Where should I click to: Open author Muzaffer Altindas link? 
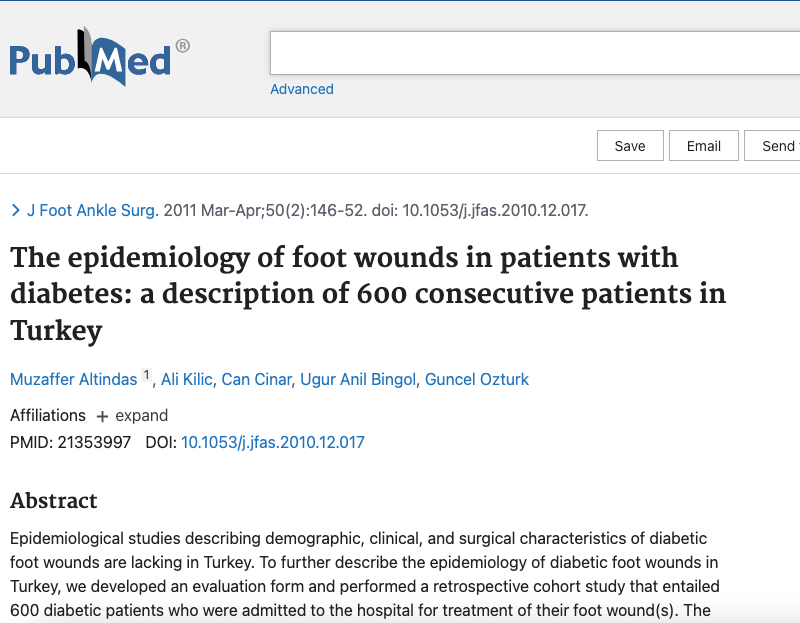point(73,379)
